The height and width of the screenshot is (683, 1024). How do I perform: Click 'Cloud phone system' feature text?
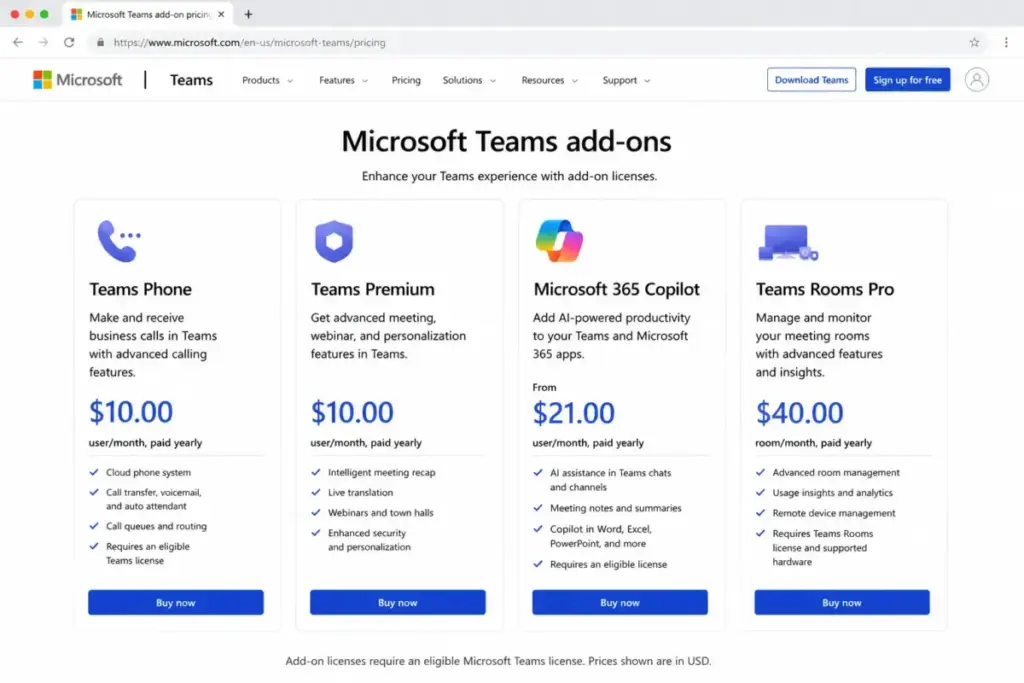point(148,472)
